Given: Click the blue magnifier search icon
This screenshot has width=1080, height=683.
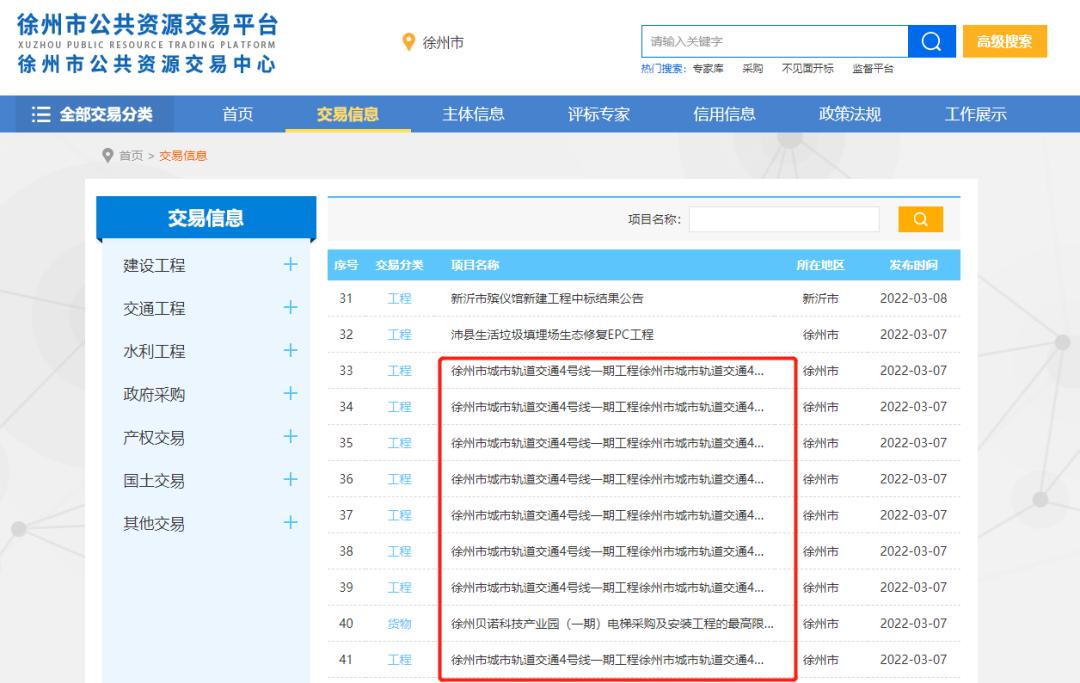Looking at the screenshot, I should 930,40.
